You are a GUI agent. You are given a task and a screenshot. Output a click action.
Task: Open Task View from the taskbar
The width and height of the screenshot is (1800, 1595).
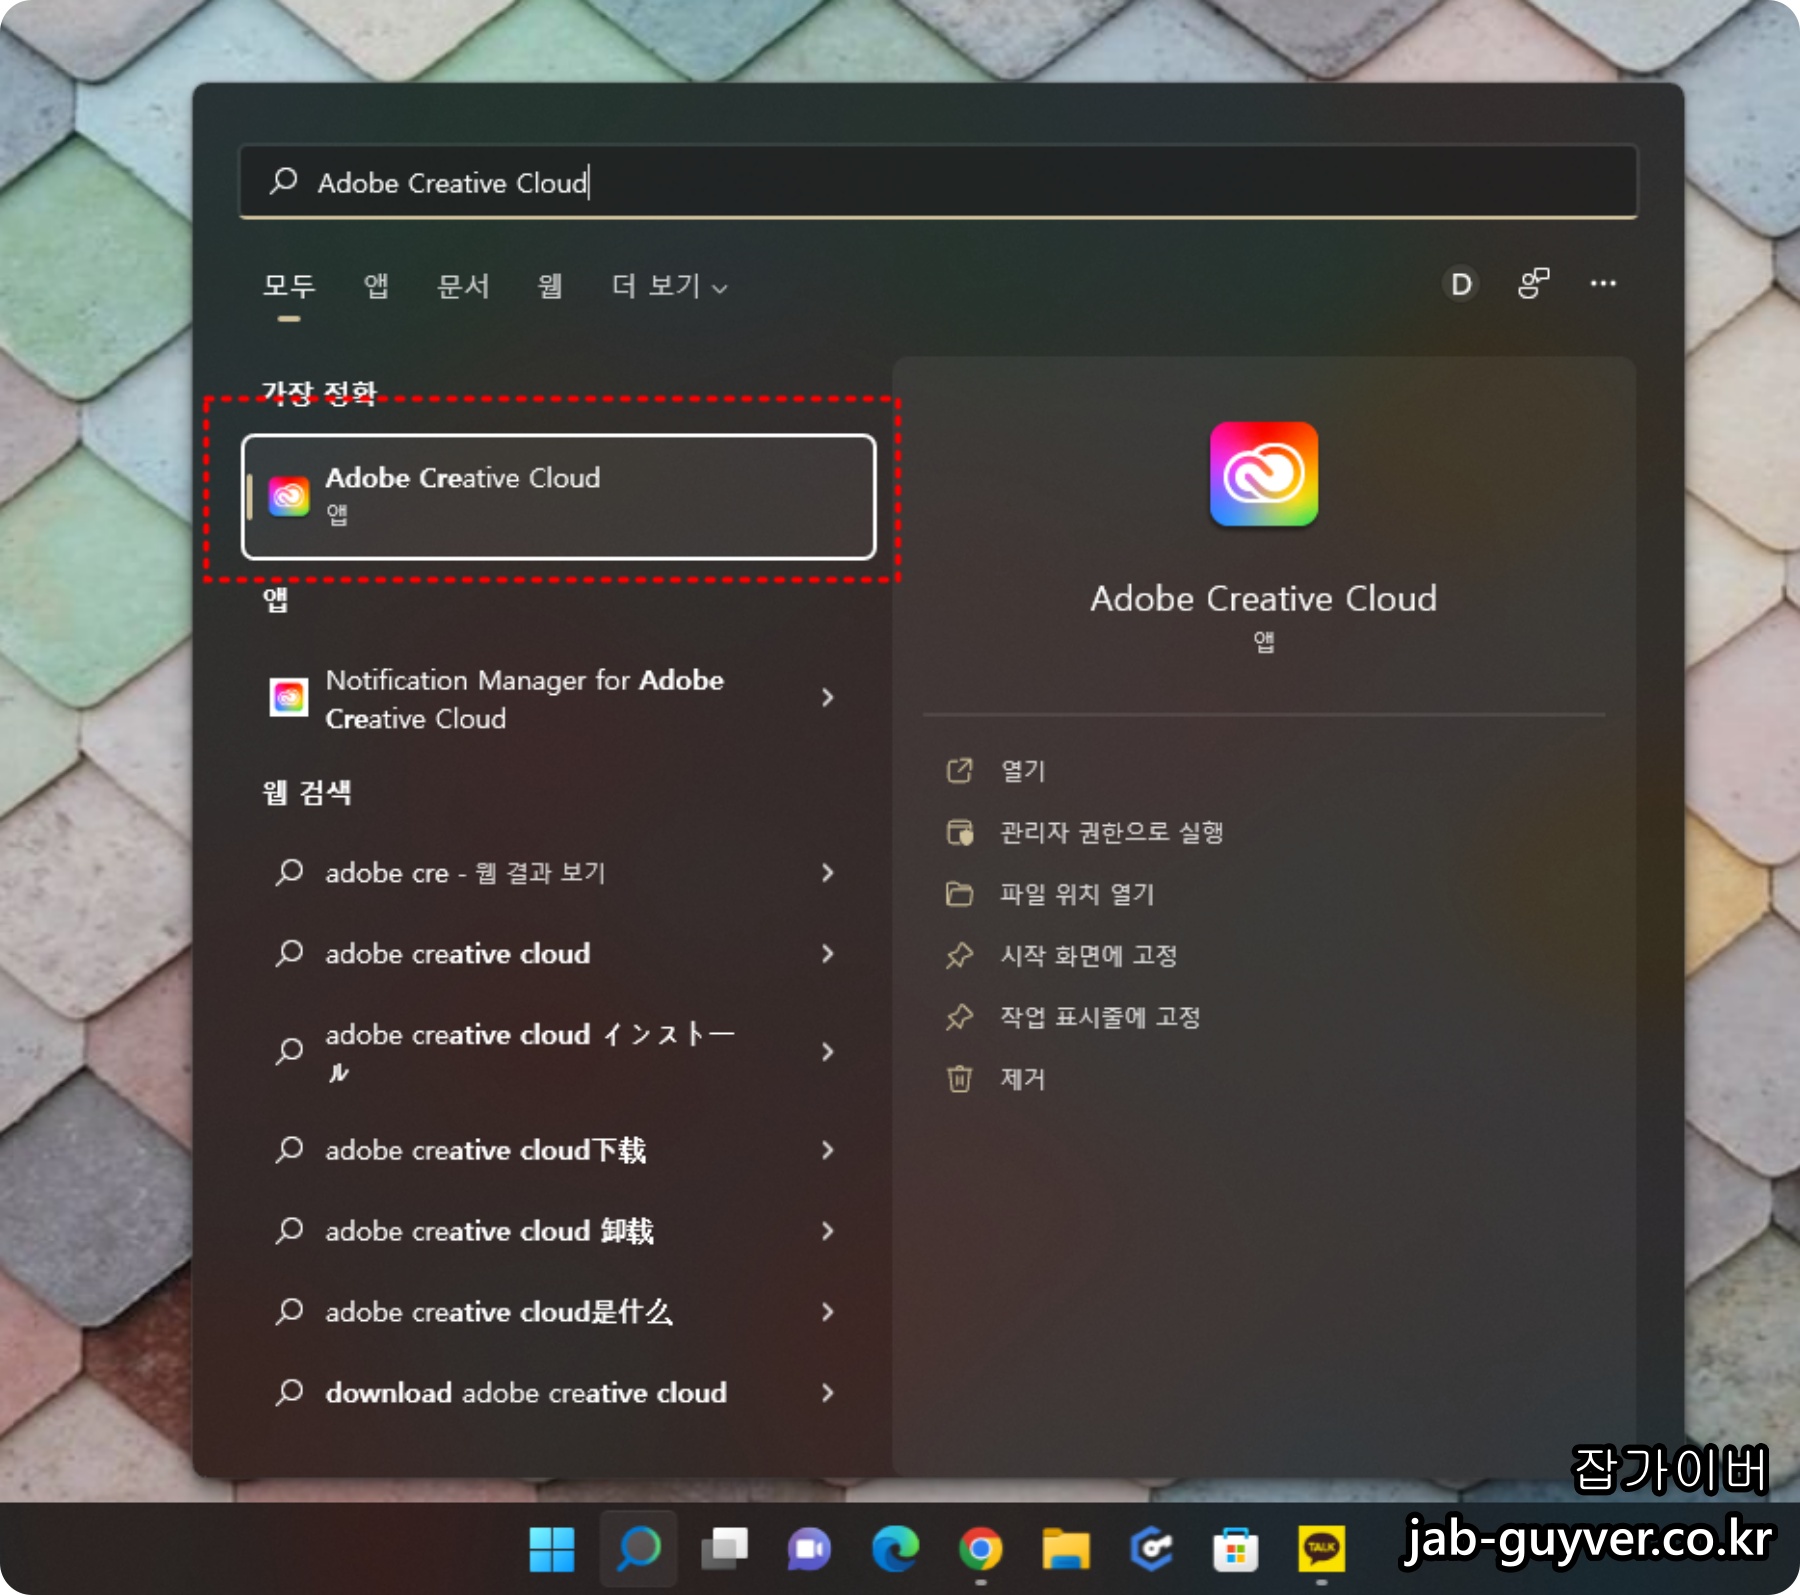point(724,1549)
